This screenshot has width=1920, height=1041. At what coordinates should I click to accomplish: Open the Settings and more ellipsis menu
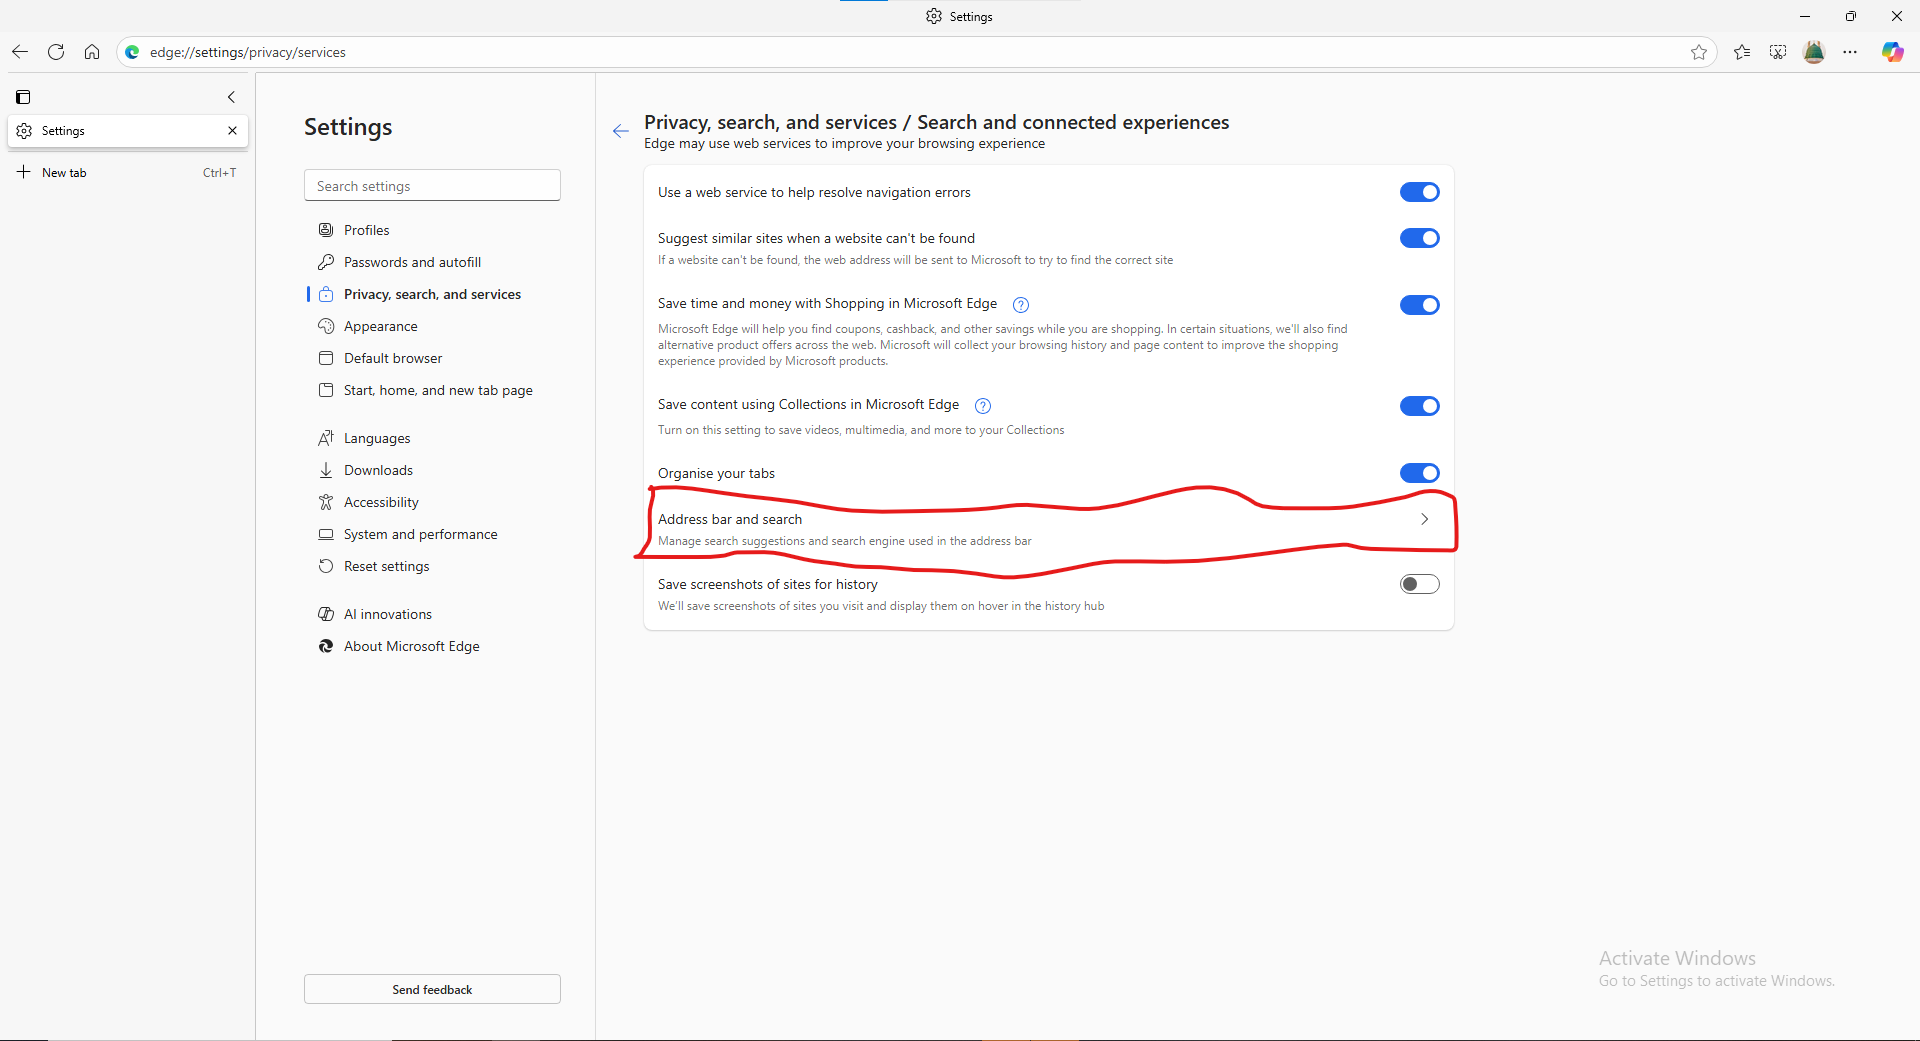[x=1850, y=52]
